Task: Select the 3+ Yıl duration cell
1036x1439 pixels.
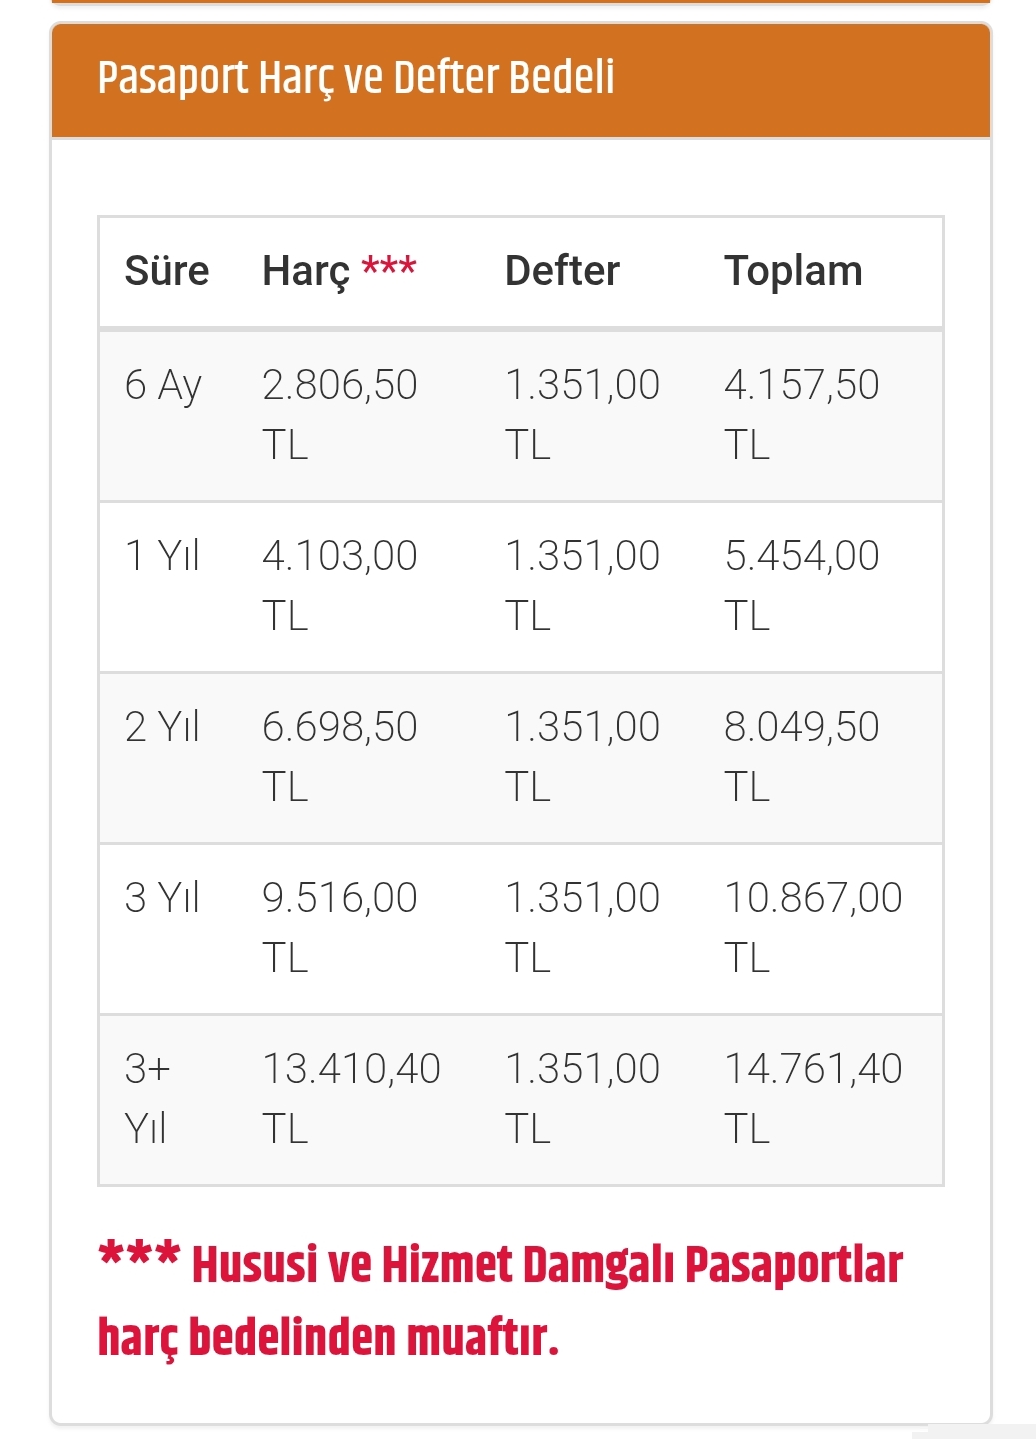Action: (x=148, y=1098)
